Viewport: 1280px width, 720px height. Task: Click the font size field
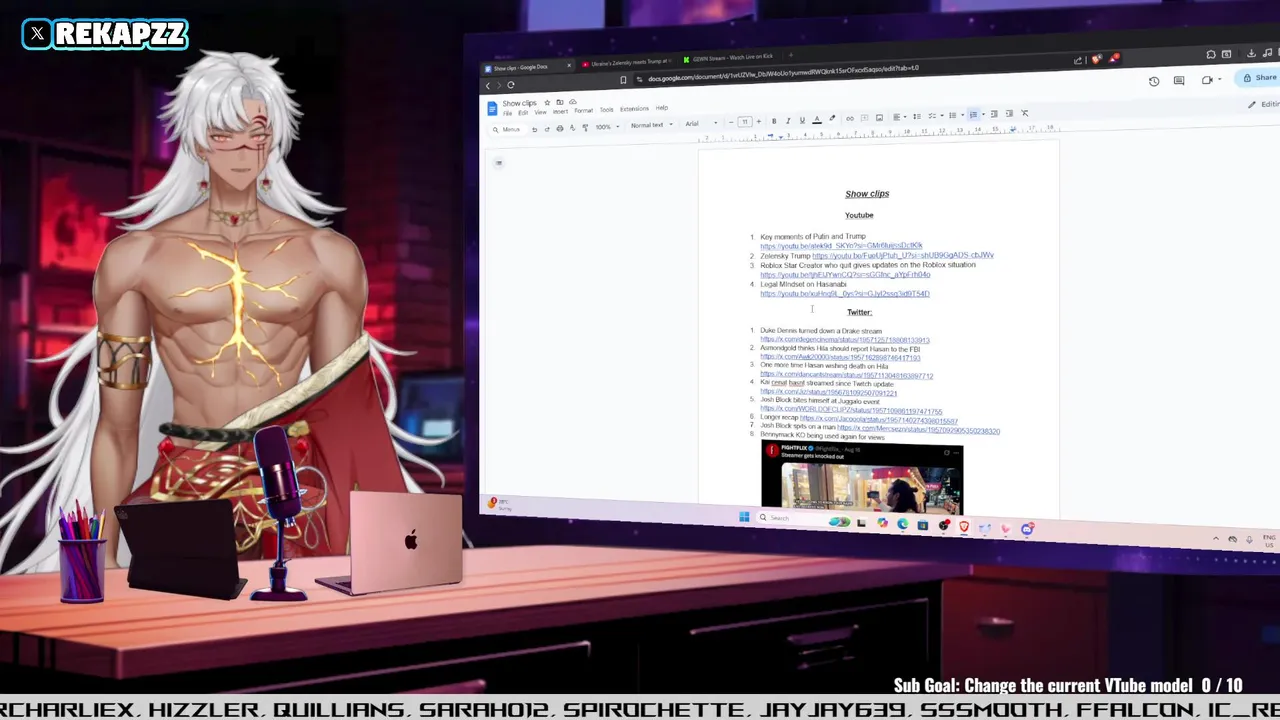pos(745,122)
